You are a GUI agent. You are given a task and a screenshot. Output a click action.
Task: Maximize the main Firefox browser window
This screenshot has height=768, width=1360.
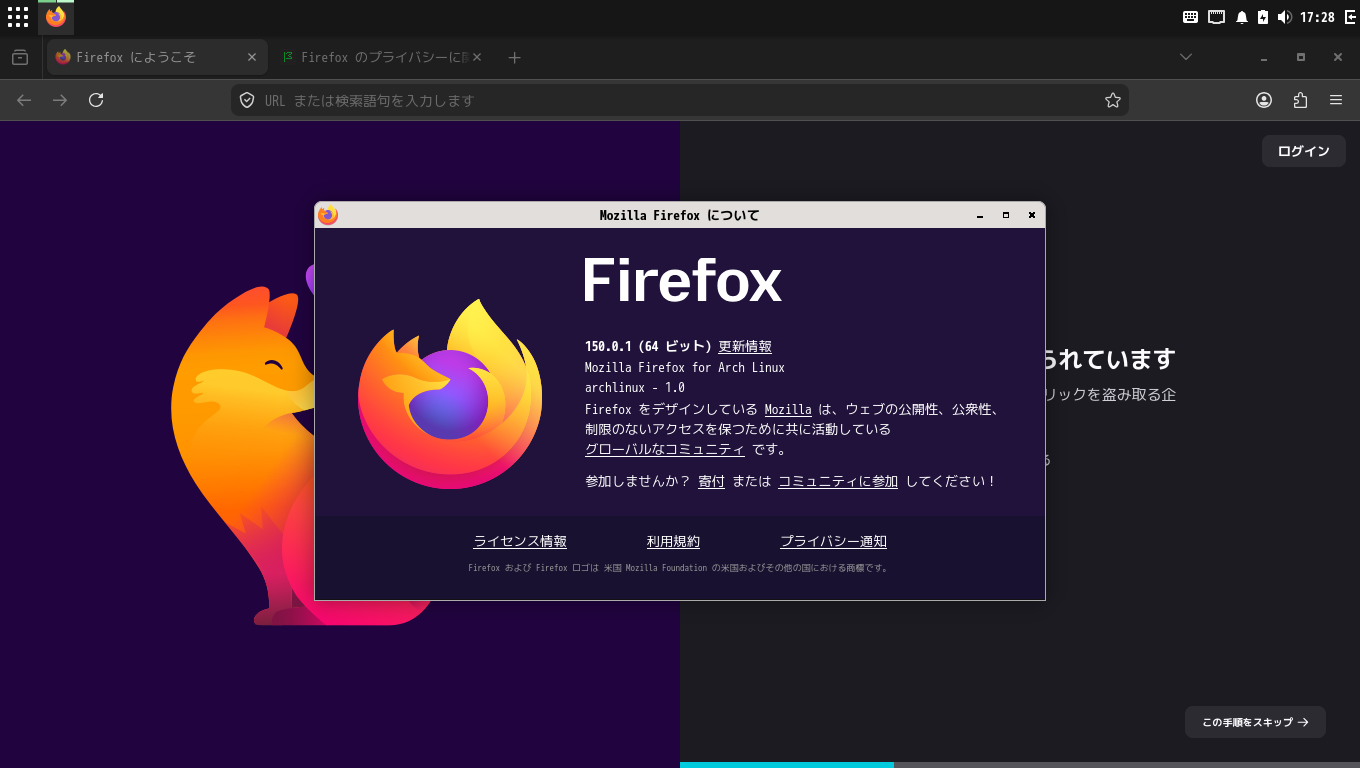[1301, 57]
